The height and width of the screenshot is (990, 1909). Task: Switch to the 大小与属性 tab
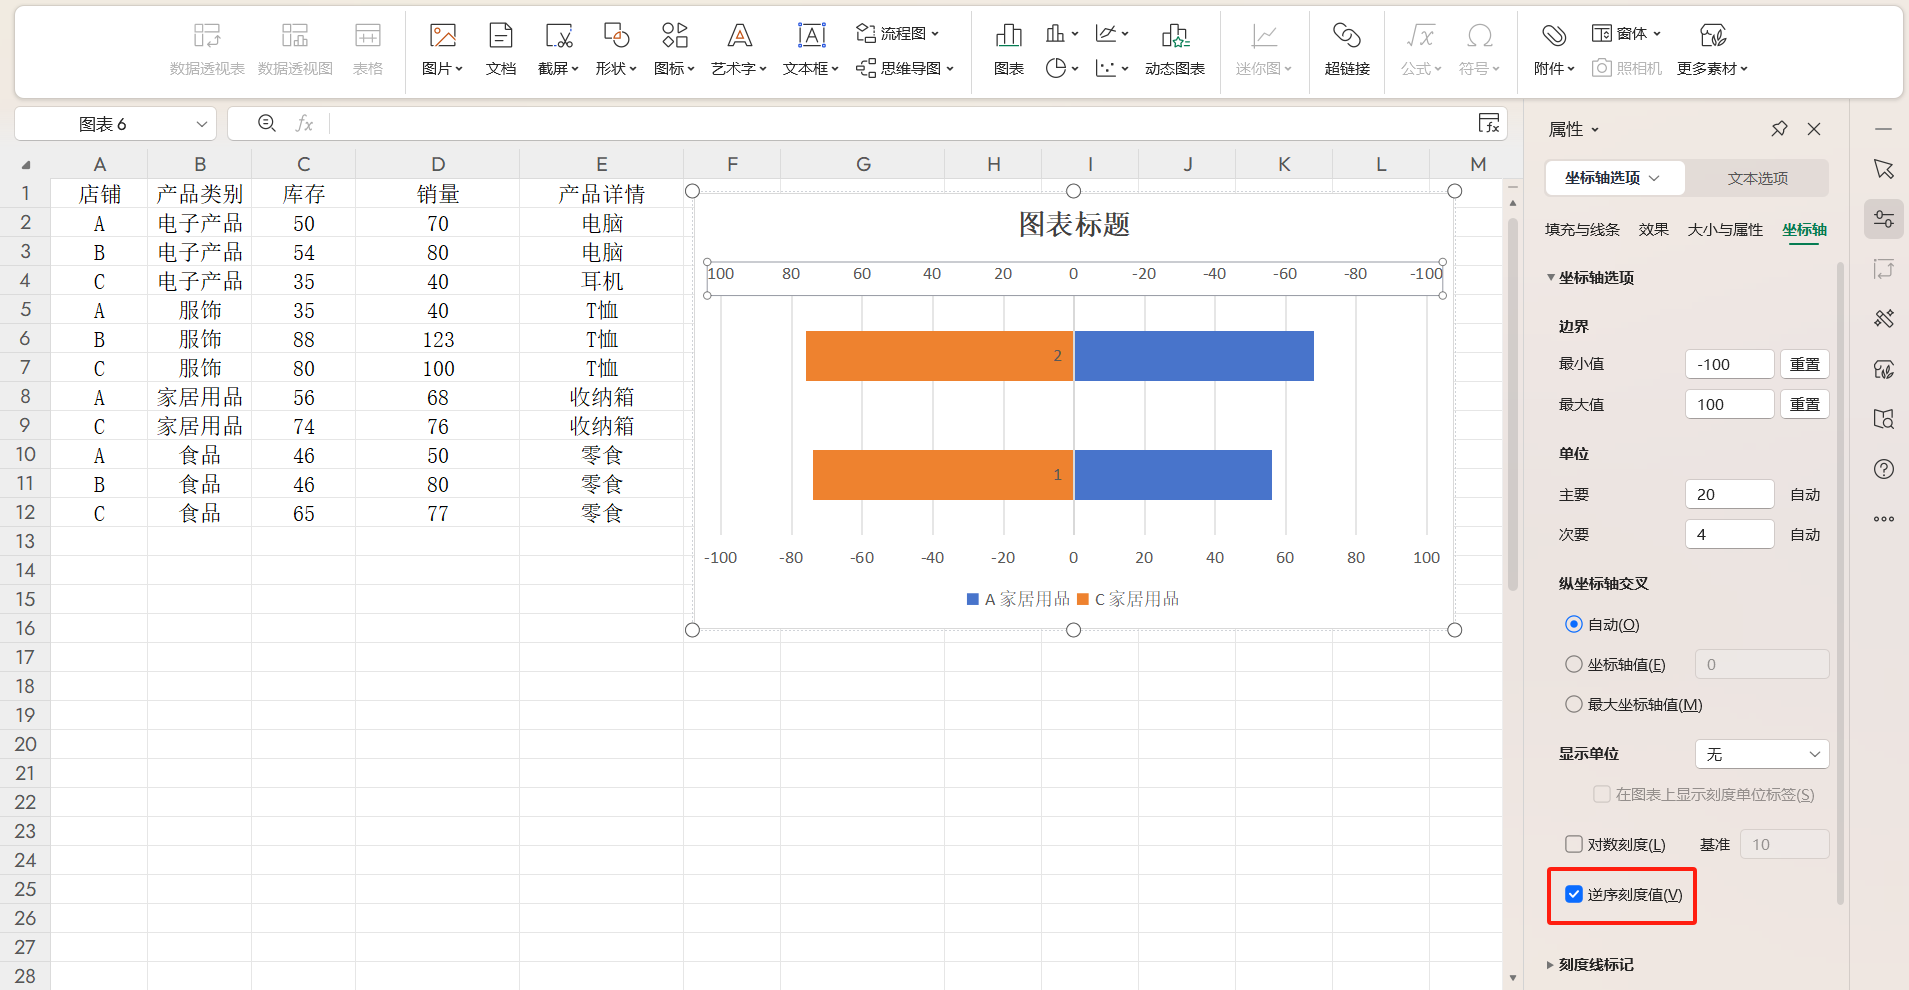click(x=1725, y=229)
